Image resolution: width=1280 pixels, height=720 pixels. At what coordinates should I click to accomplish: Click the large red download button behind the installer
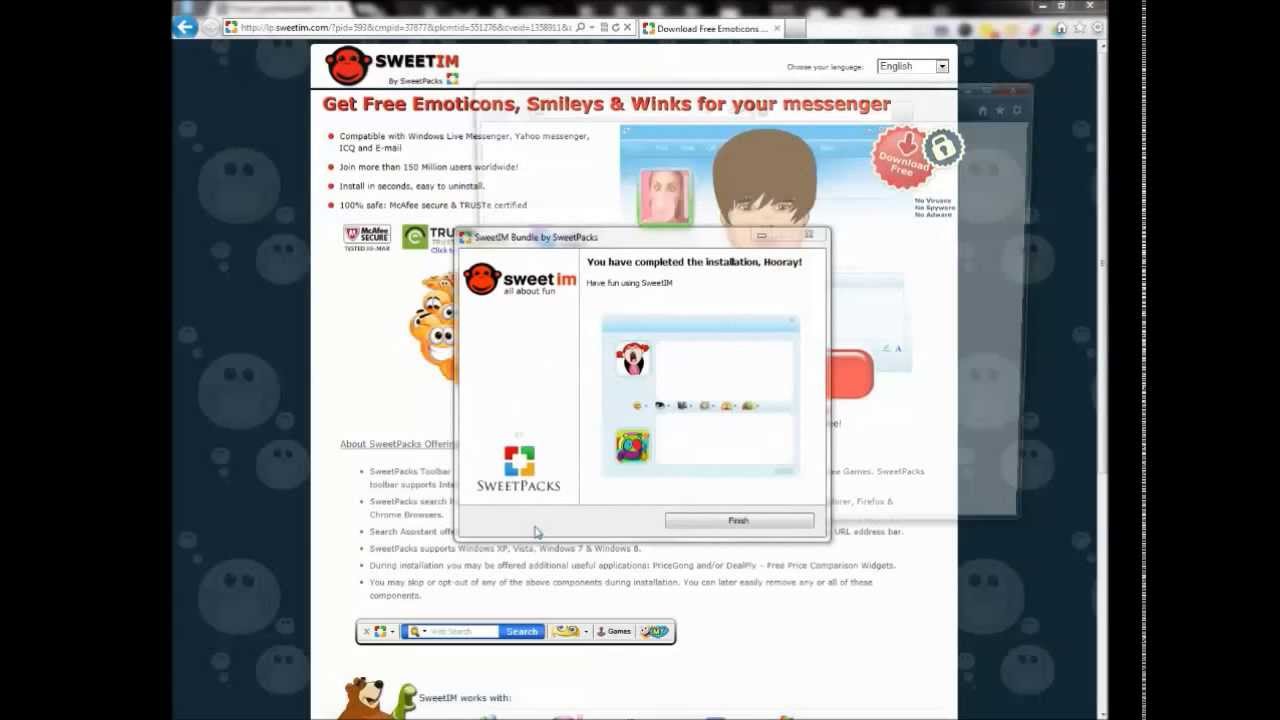pos(851,373)
